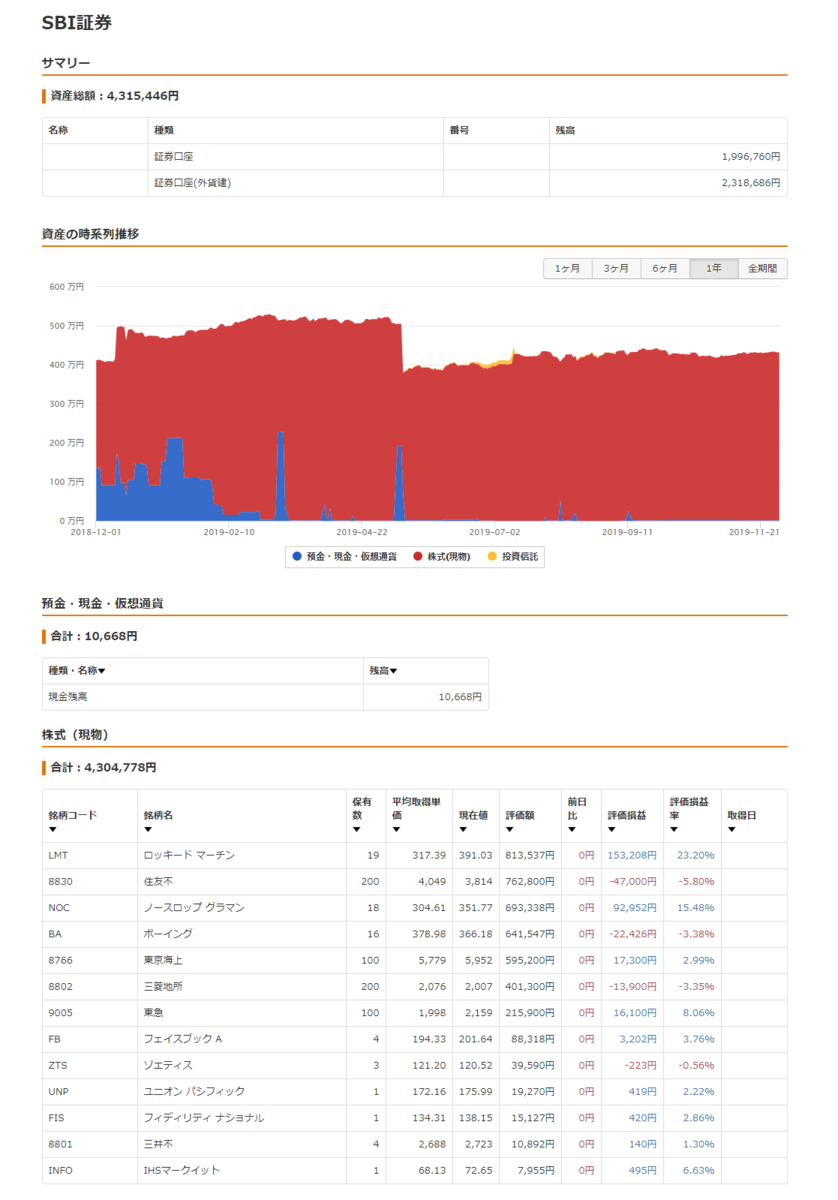Toggle the 株式(現物) legend series
Screen dimensions: 838x1200
(x=441, y=557)
